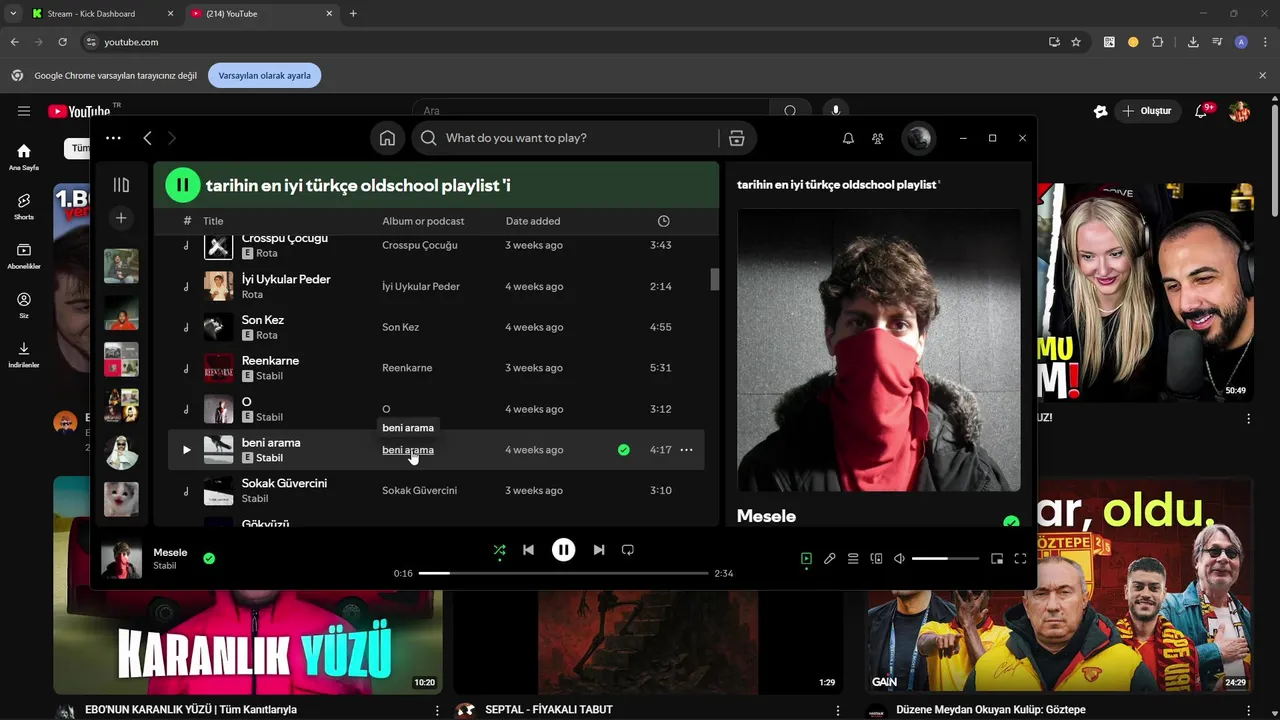
Task: Open Spotify notifications bell (What's New)
Action: click(848, 138)
